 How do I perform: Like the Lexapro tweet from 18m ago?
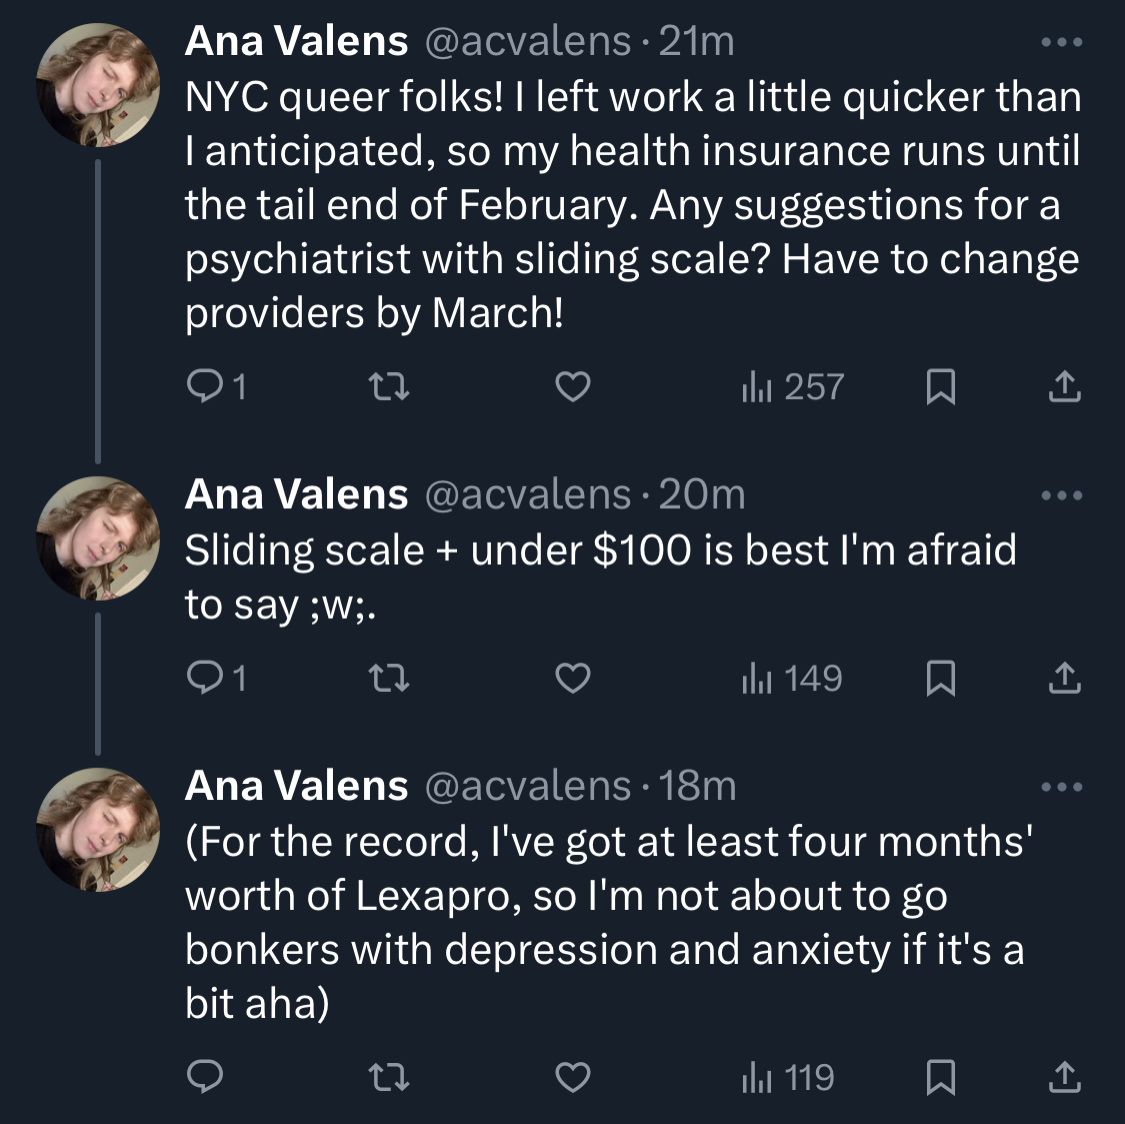pos(572,1077)
